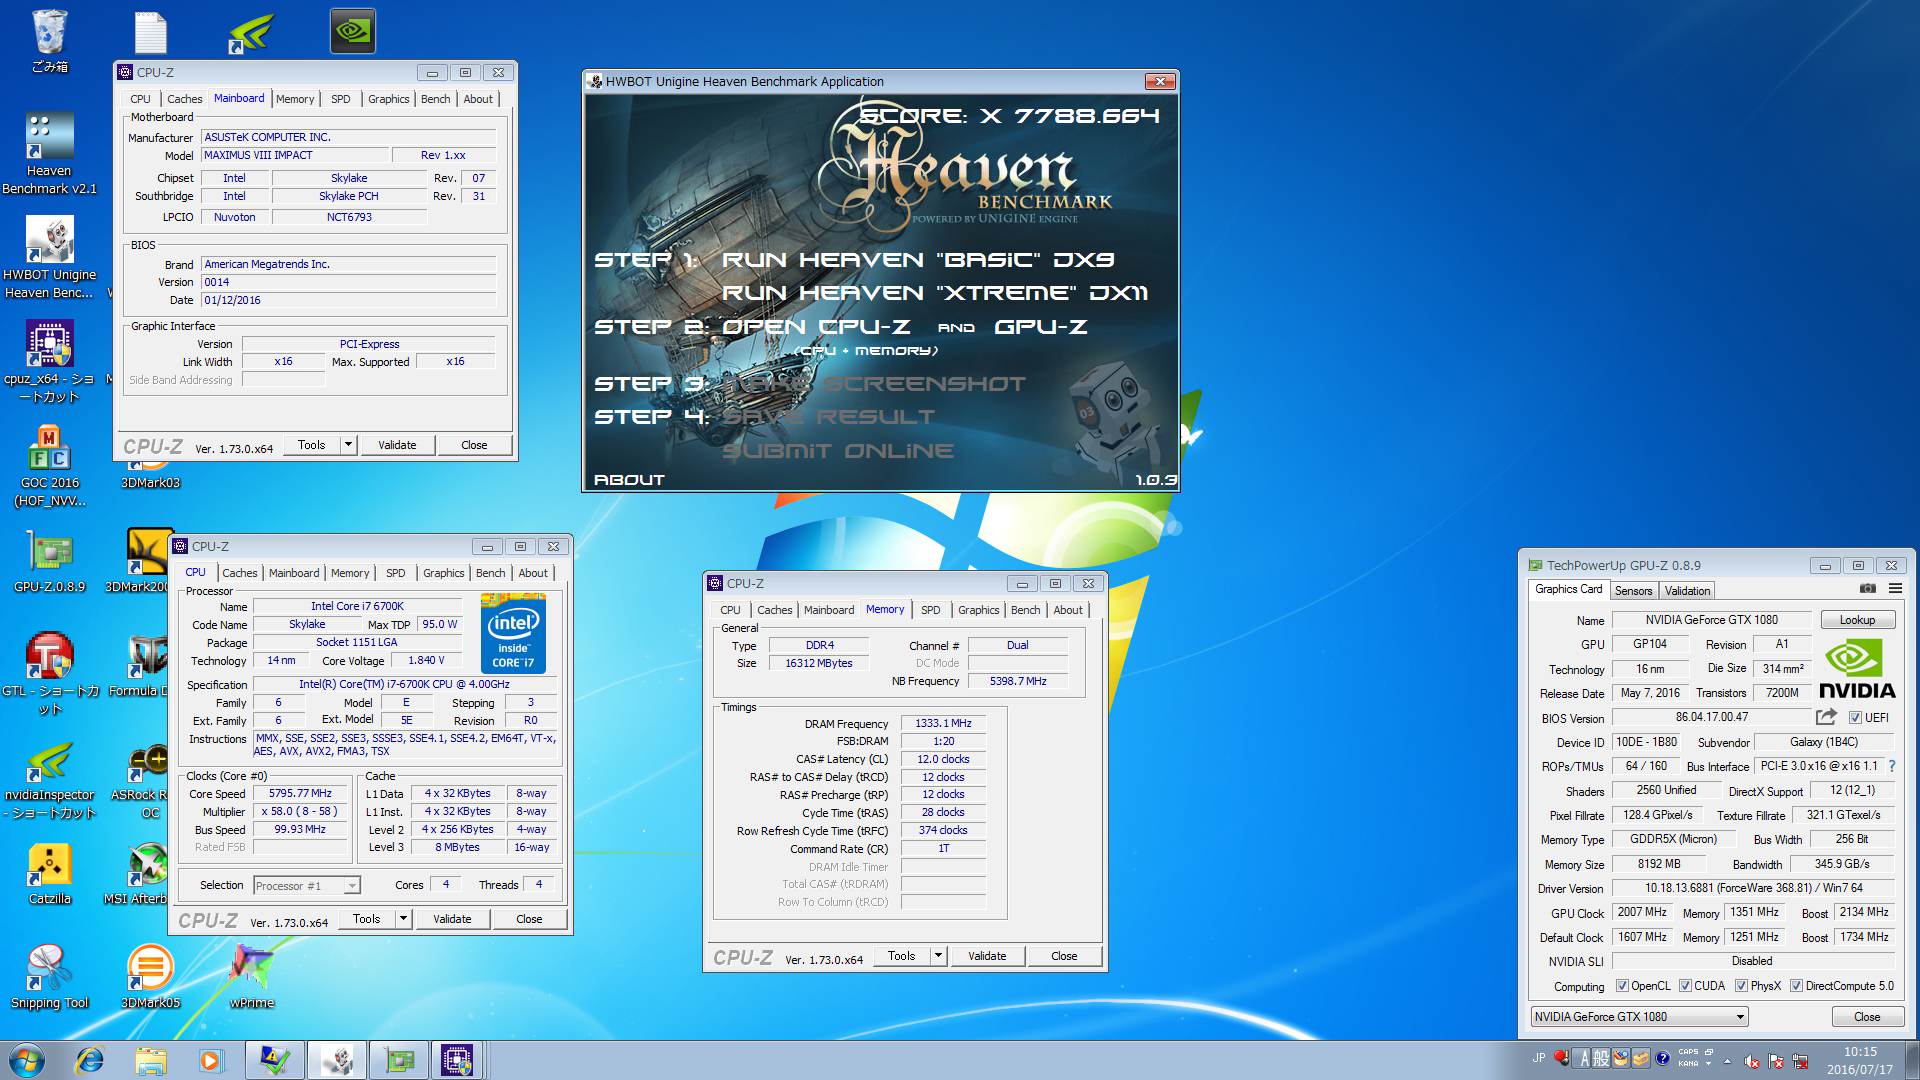This screenshot has height=1080, width=1920.
Task: Open GTL shortcut on desktop
Action: tap(49, 672)
